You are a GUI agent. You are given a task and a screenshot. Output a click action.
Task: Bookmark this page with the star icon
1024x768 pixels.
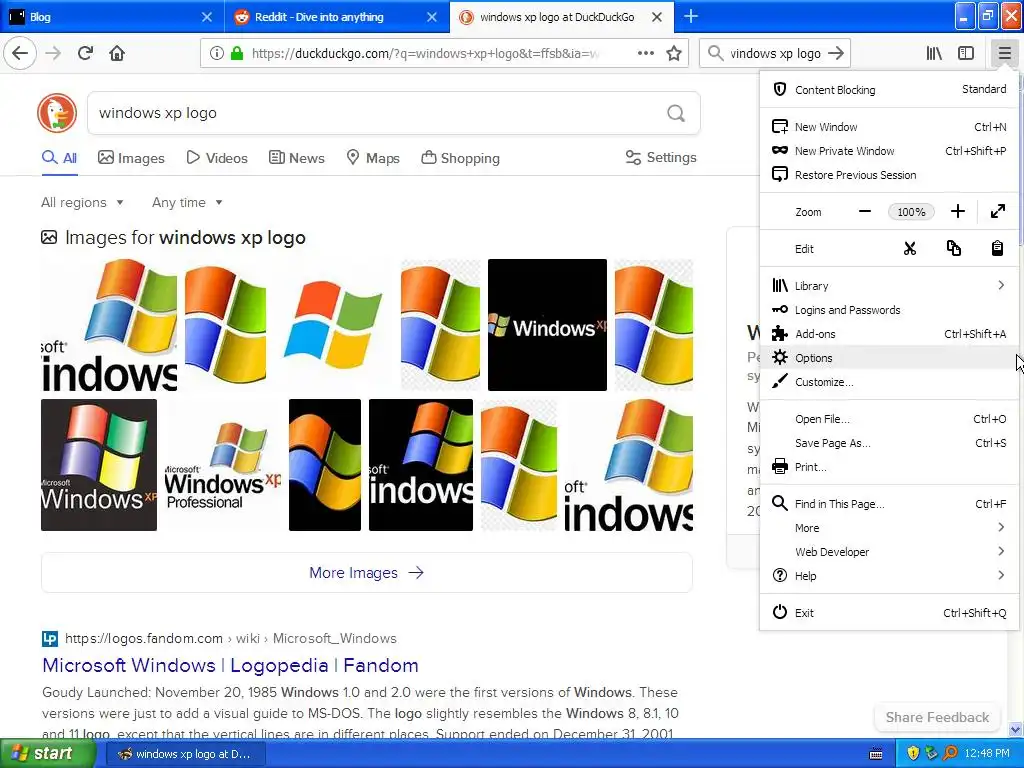(674, 54)
